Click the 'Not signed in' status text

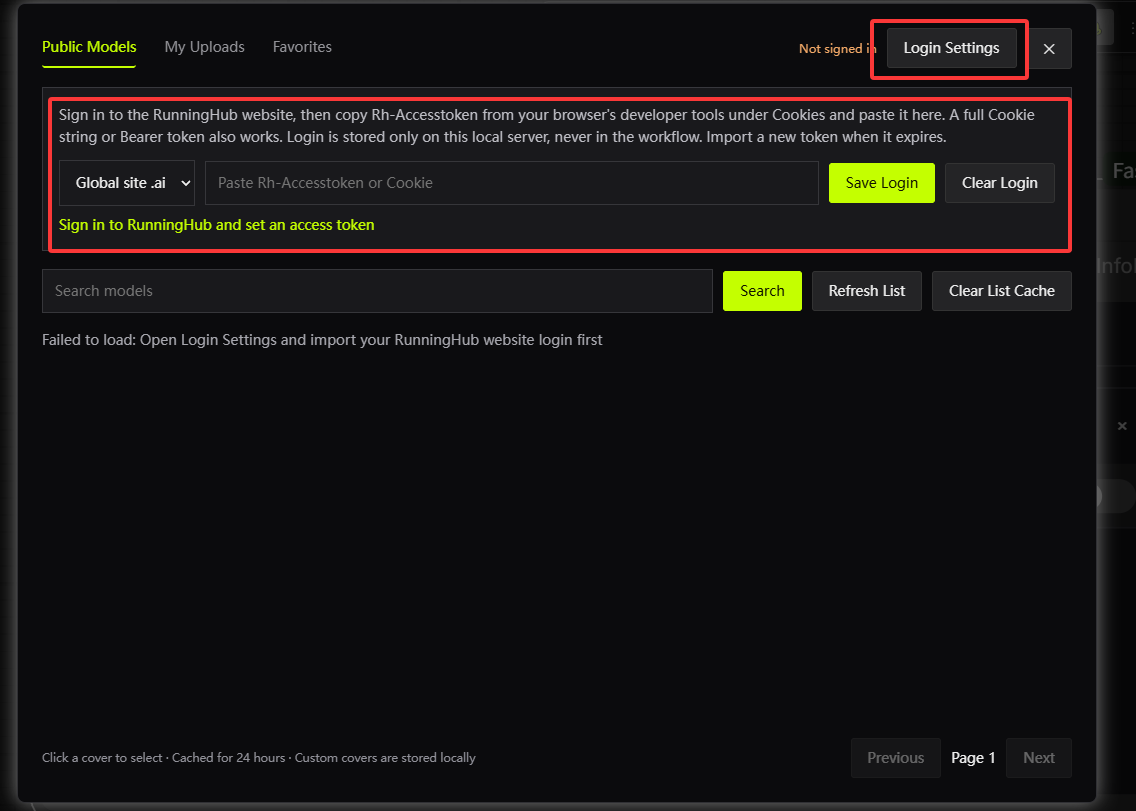(838, 49)
